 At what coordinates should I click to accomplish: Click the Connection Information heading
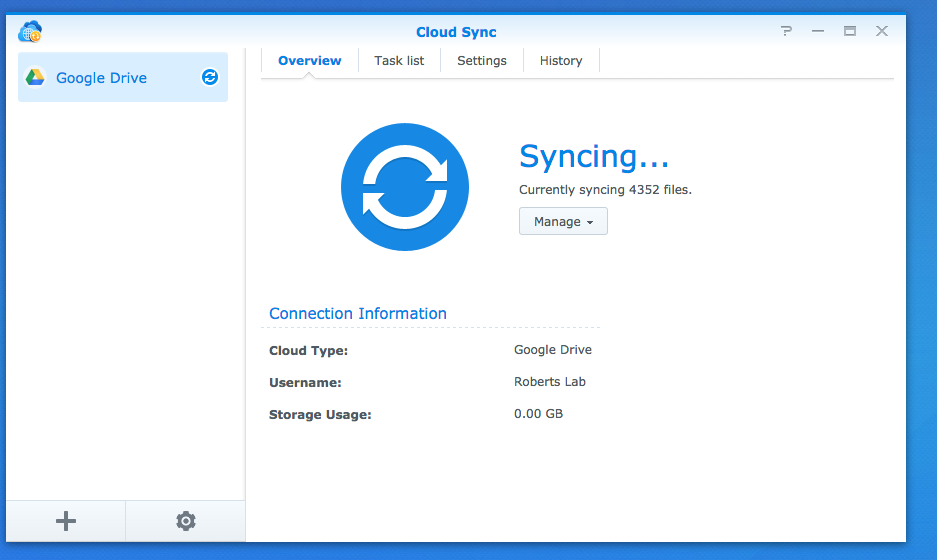358,314
